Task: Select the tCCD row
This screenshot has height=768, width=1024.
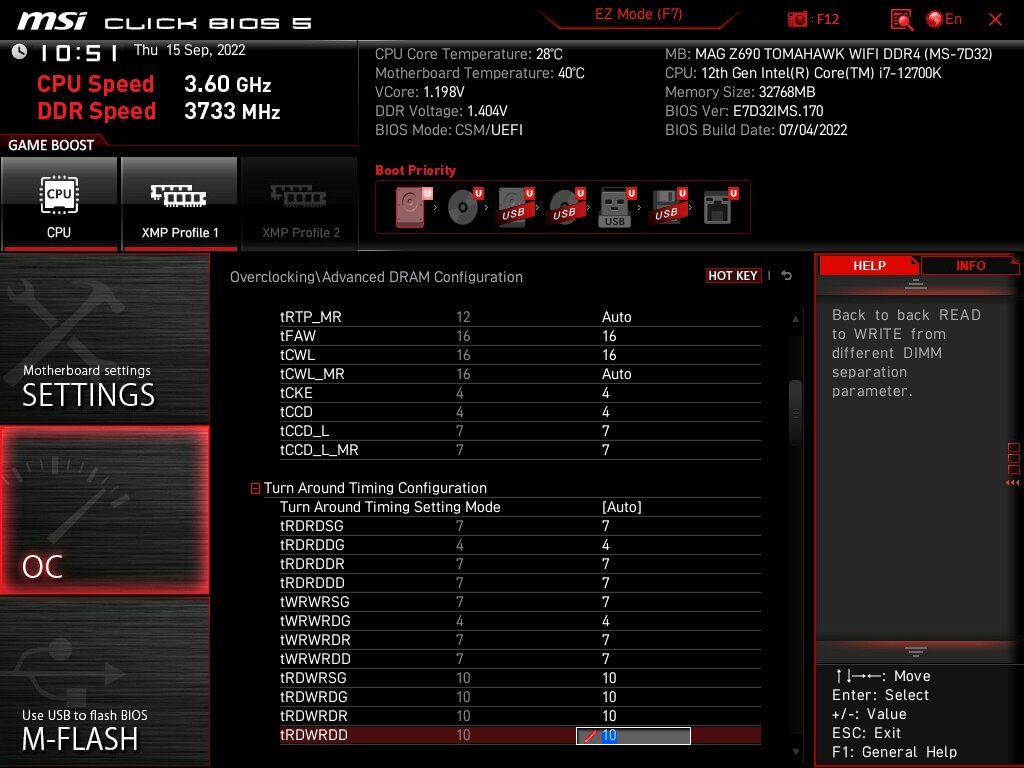Action: [520, 411]
